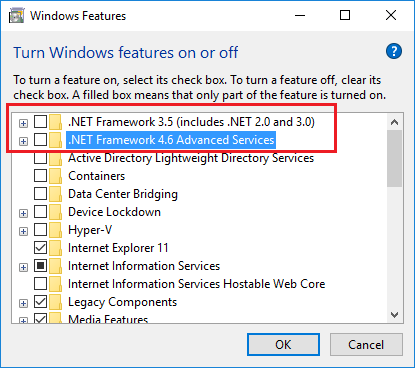
Task: Dismiss the dialog with Cancel
Action: pyautogui.click(x=366, y=345)
